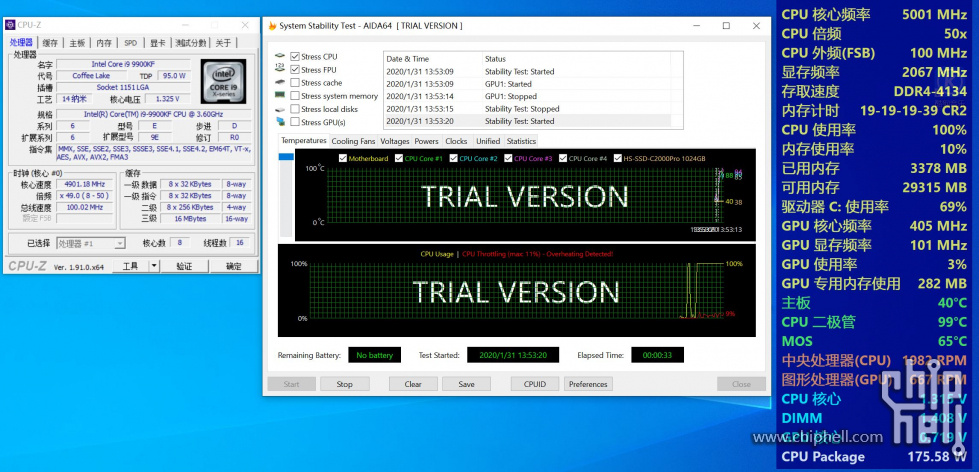
Task: Switch to the 測試分數 tab in CPU-Z
Action: 190,43
